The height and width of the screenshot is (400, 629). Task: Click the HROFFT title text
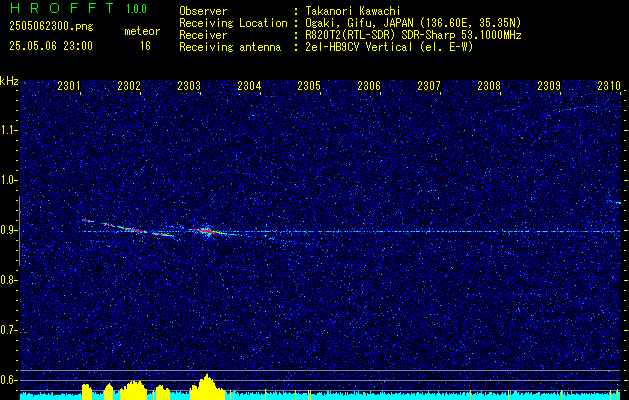click(x=63, y=8)
